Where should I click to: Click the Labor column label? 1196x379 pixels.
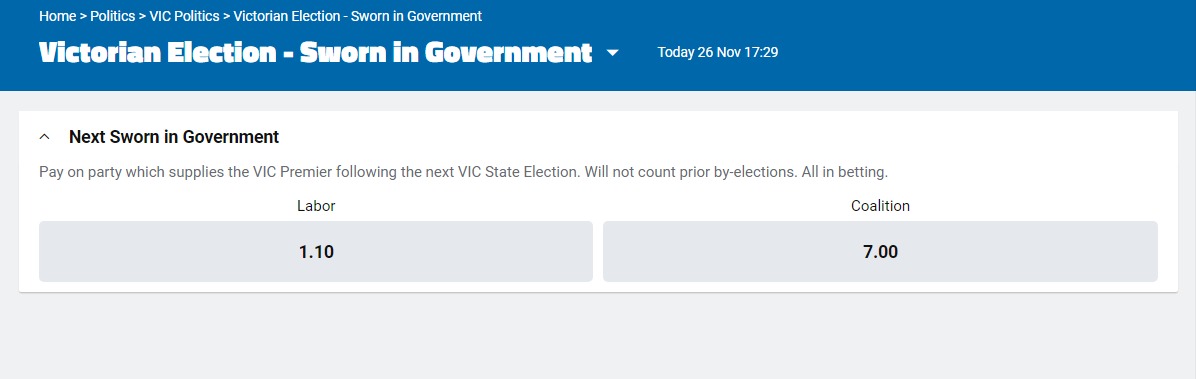[316, 206]
